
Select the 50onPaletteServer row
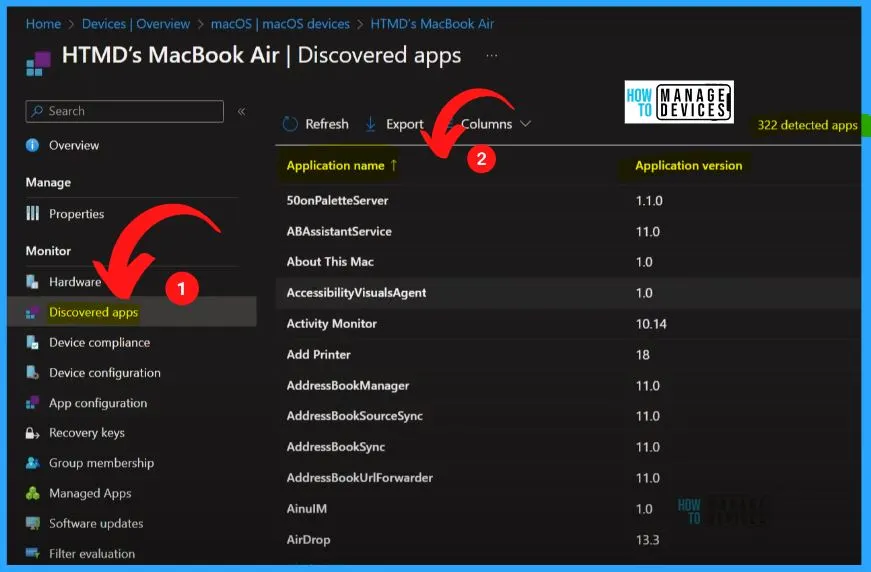coord(568,200)
